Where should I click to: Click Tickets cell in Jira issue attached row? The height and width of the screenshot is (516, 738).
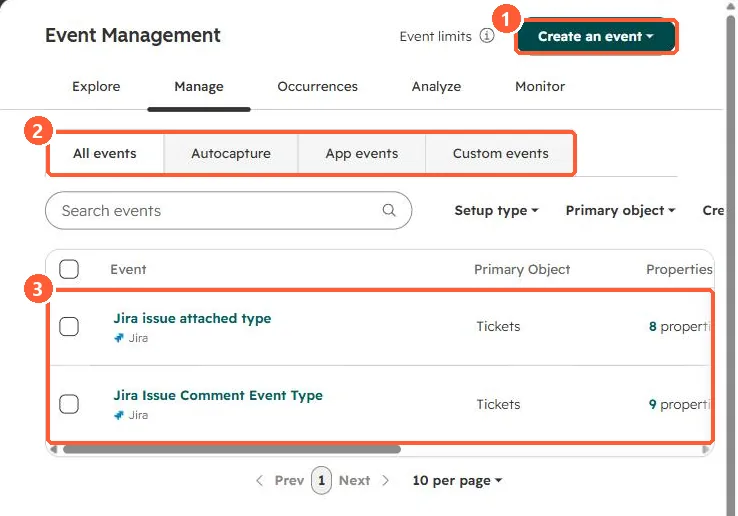(498, 326)
